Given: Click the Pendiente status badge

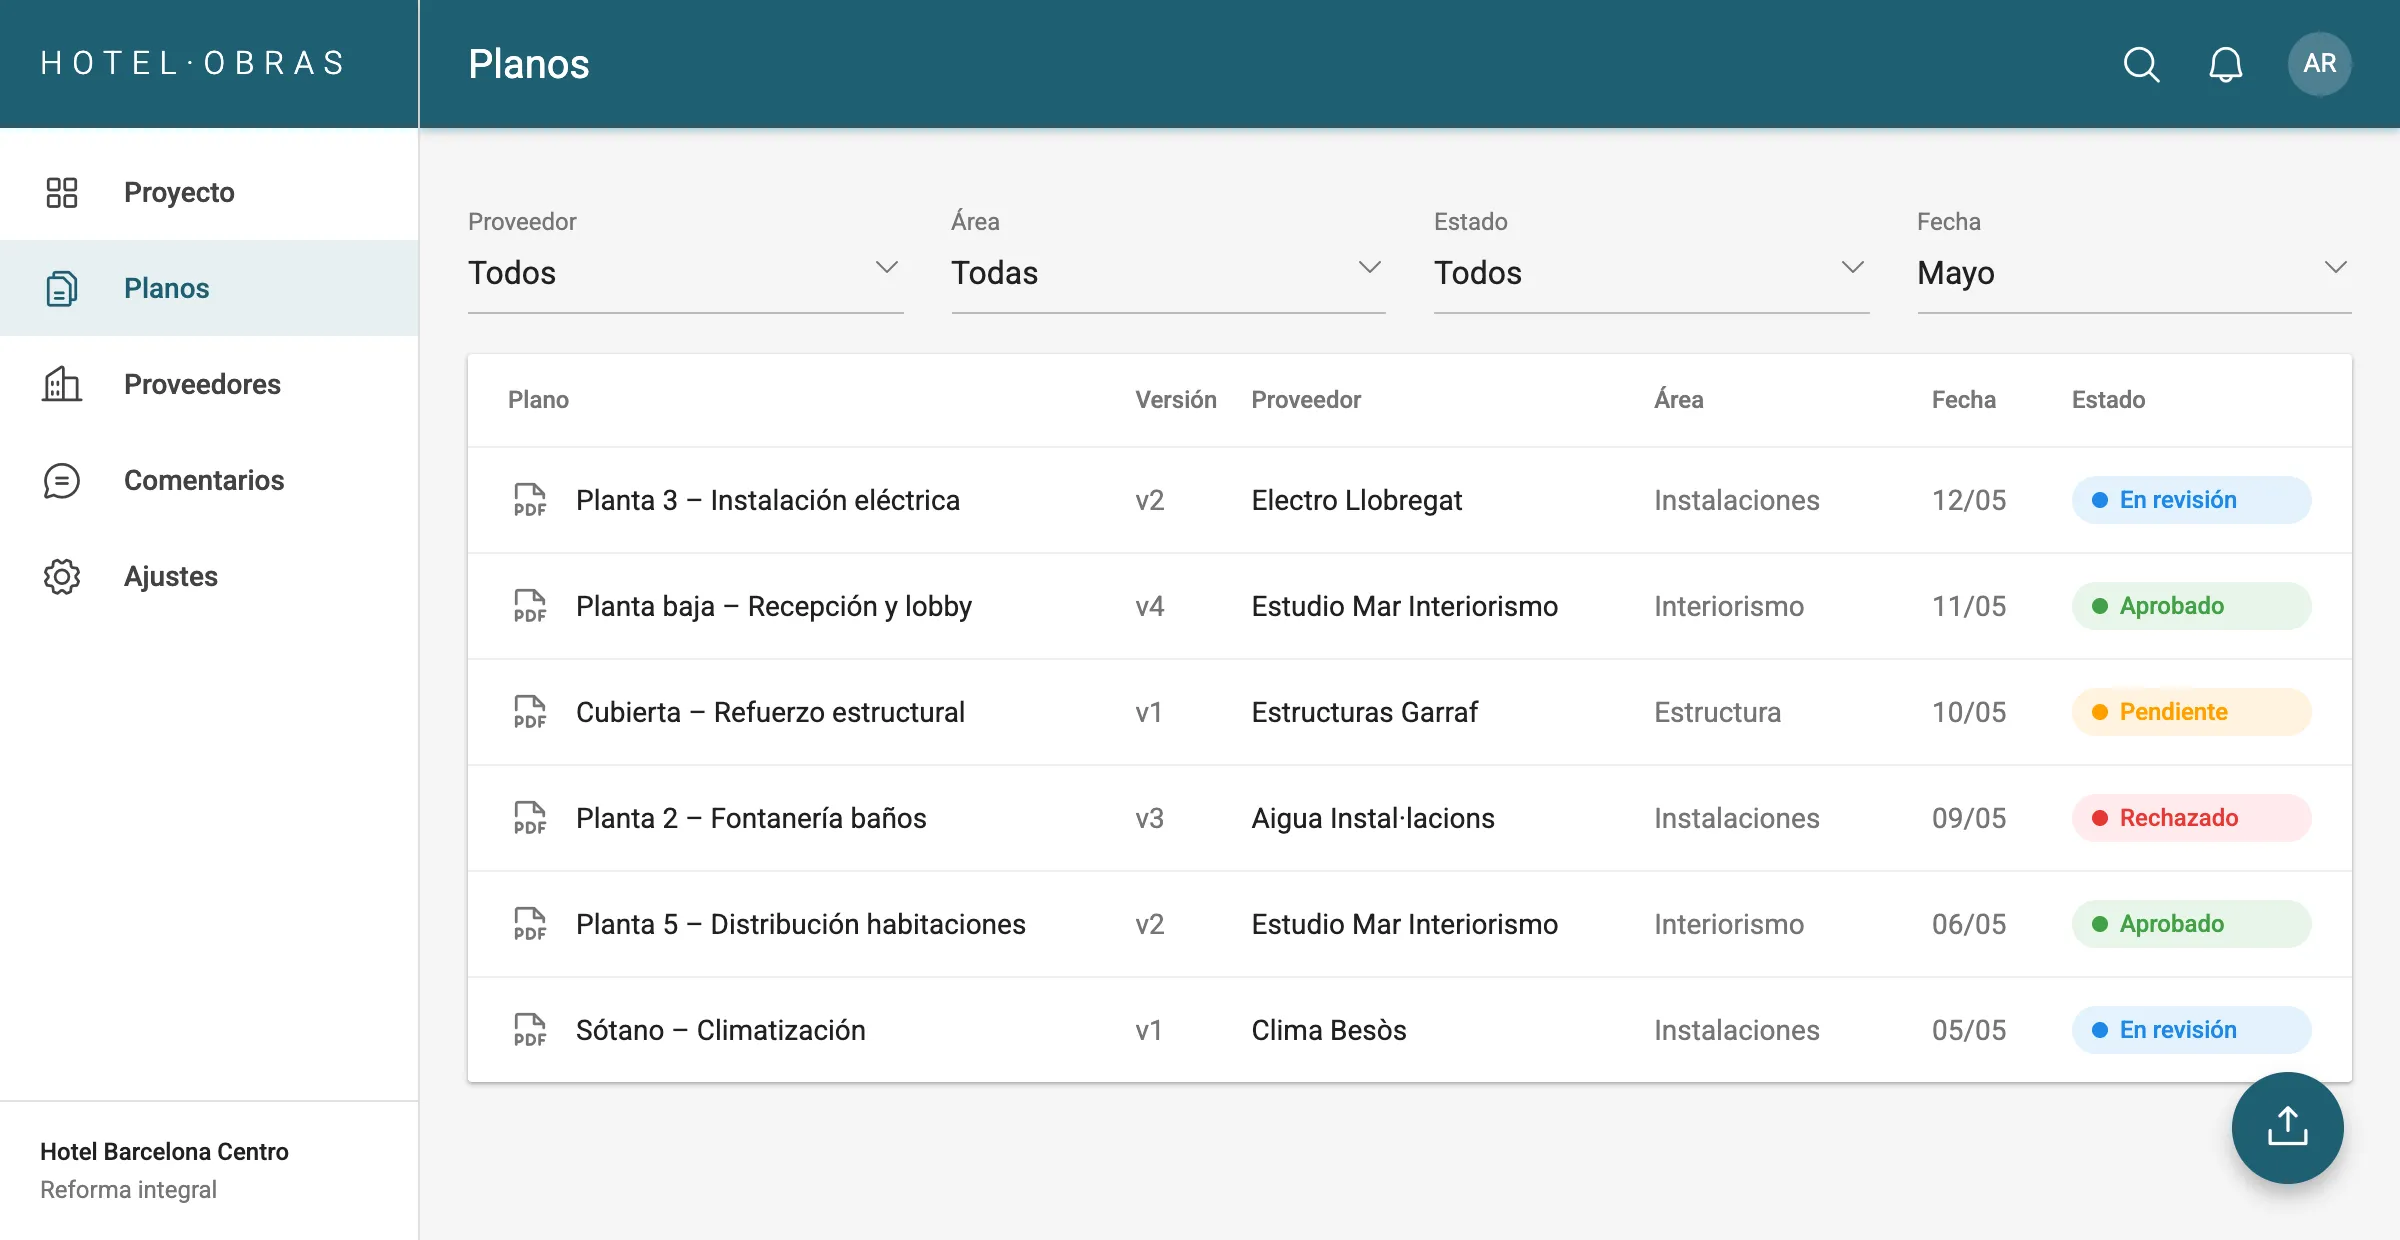Looking at the screenshot, I should pos(2191,712).
